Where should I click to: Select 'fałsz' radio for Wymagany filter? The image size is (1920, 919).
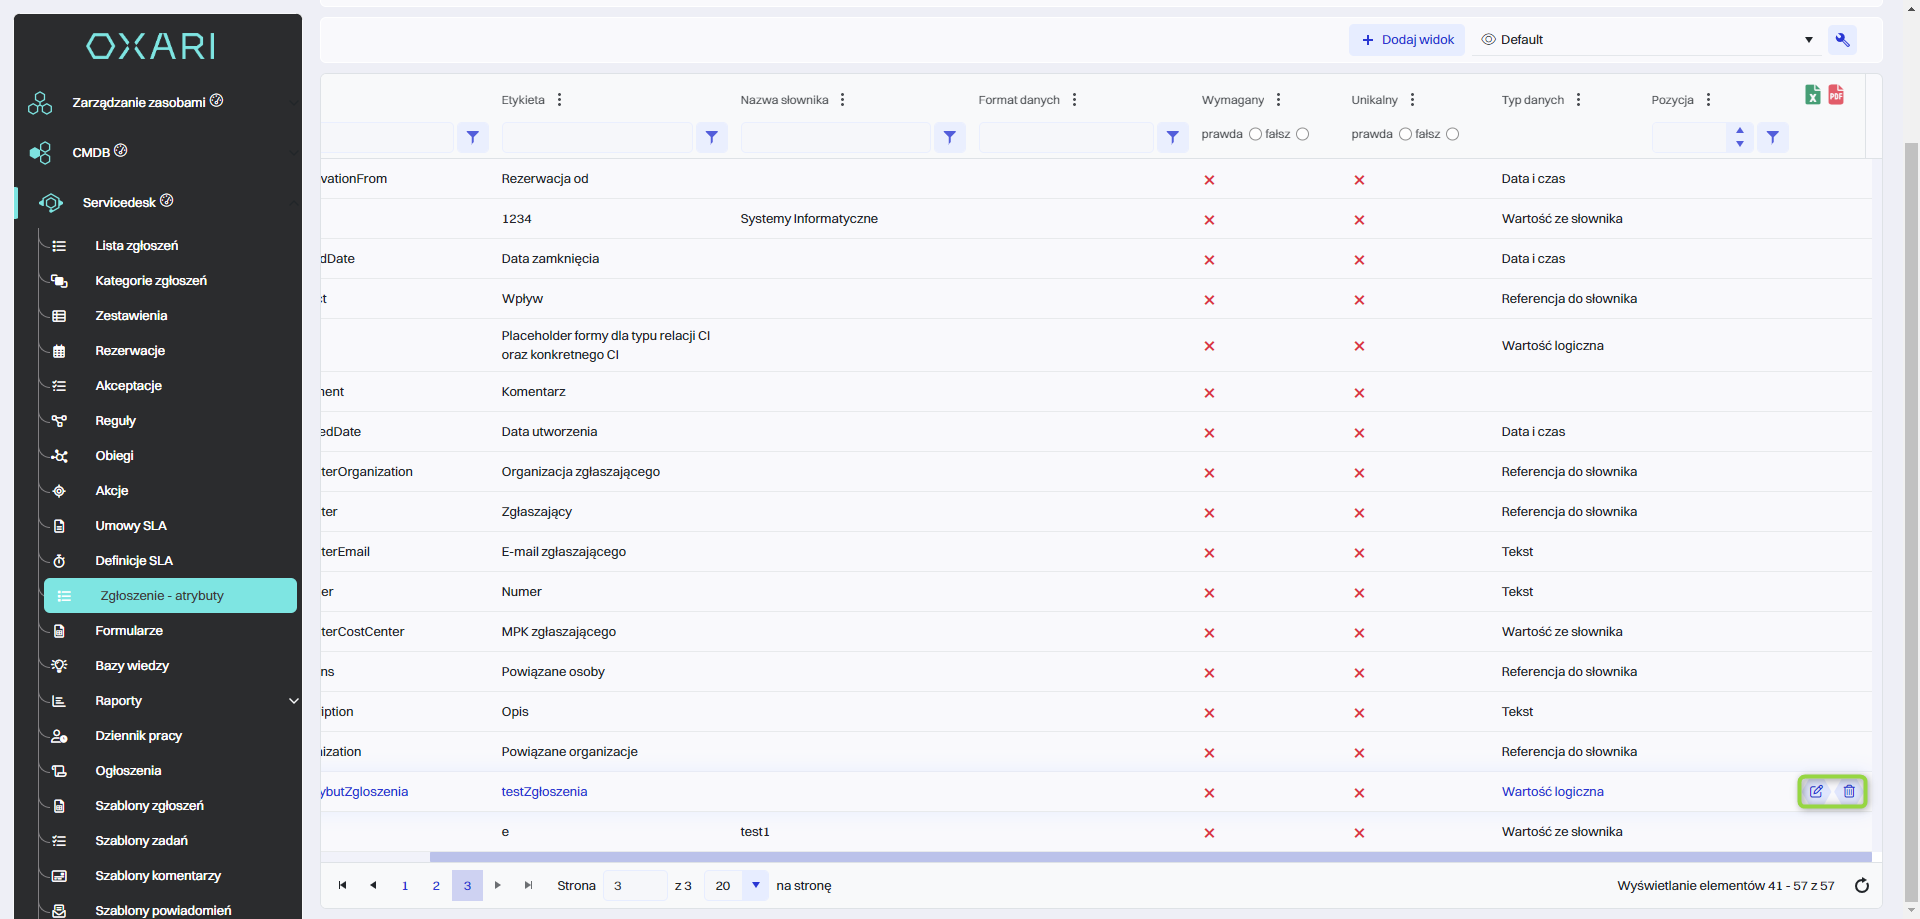click(x=1302, y=134)
